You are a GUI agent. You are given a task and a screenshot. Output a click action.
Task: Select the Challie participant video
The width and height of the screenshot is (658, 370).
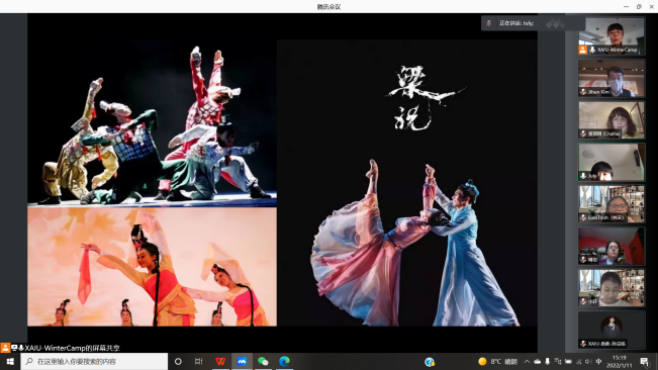coord(611,120)
